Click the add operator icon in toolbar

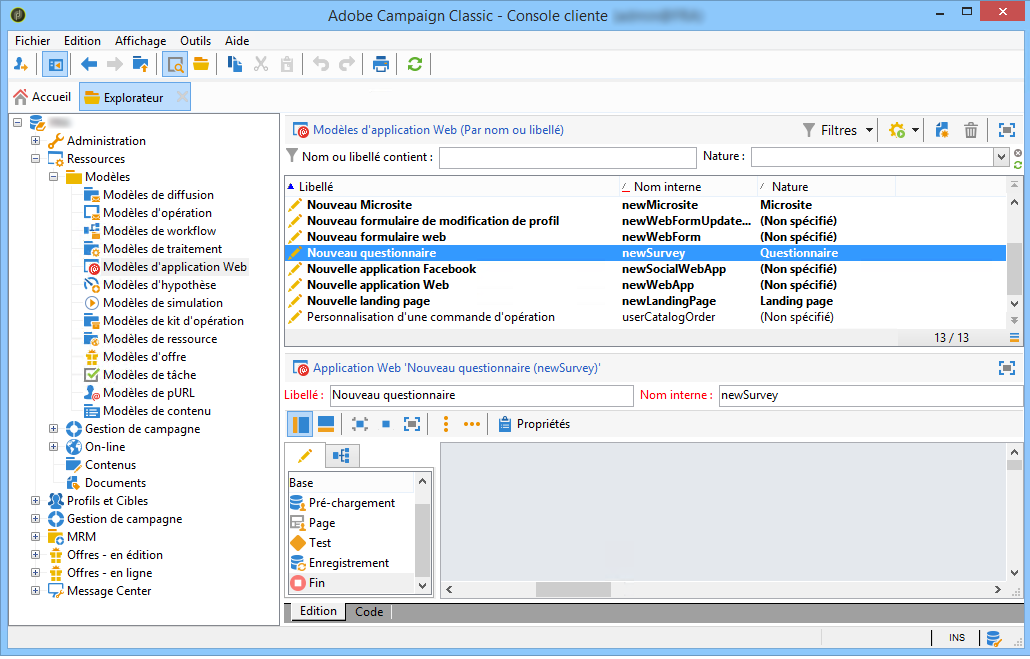(x=21, y=64)
